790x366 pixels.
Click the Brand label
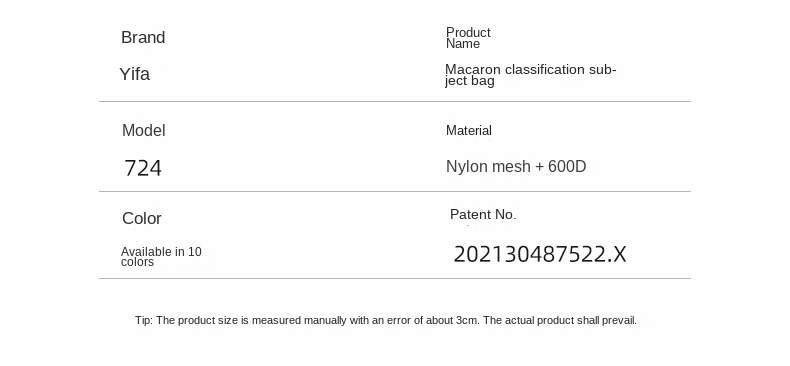click(x=143, y=37)
